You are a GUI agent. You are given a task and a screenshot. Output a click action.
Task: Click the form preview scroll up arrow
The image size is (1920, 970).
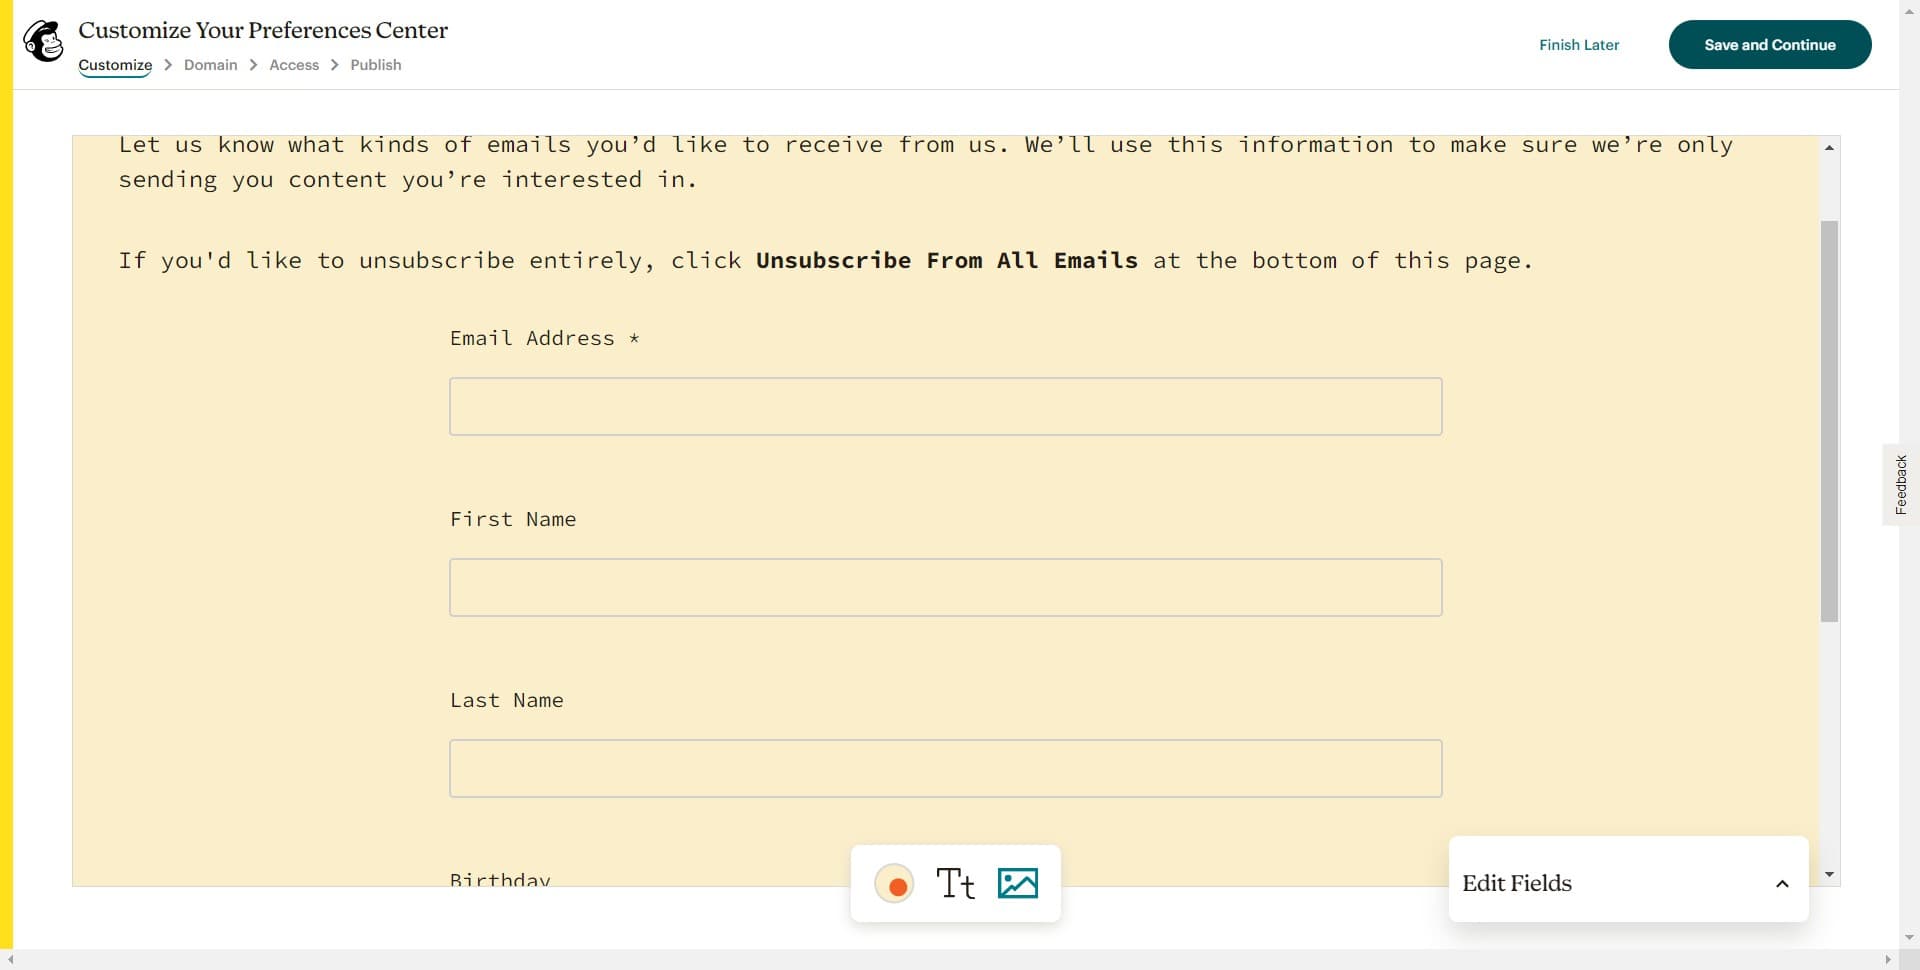[x=1829, y=148]
